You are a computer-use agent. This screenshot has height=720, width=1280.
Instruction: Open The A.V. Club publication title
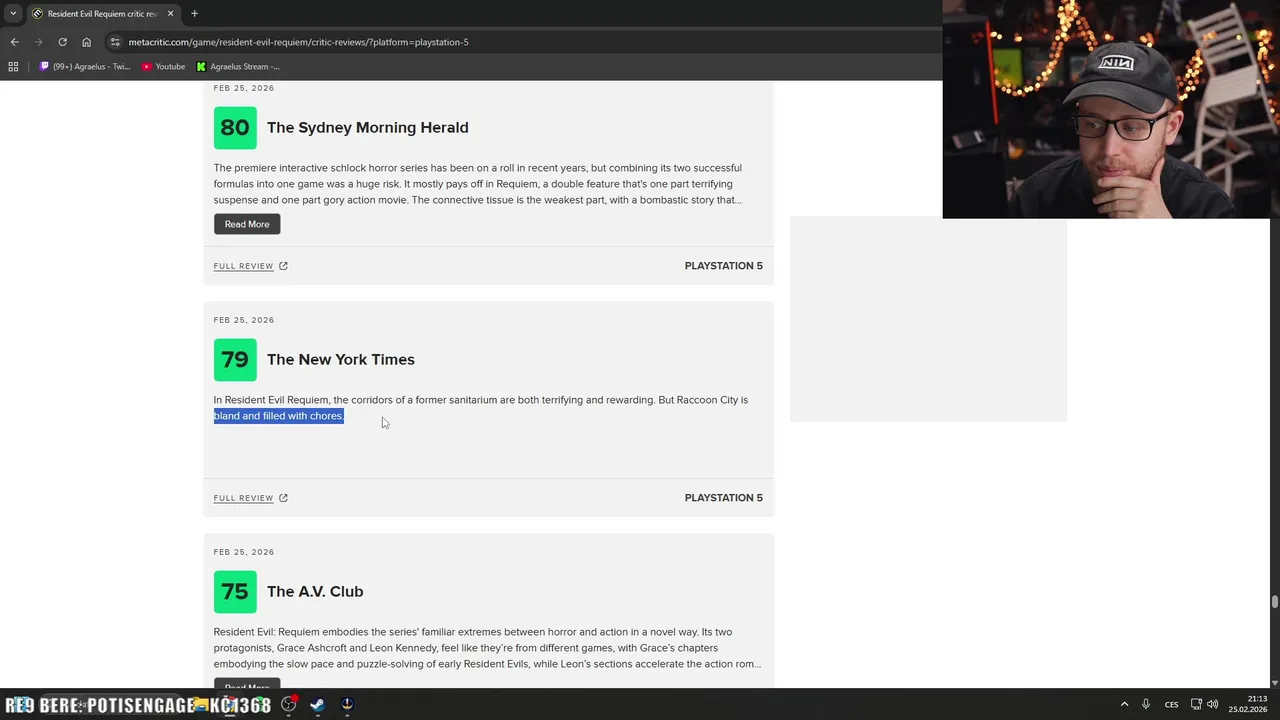pyautogui.click(x=315, y=591)
